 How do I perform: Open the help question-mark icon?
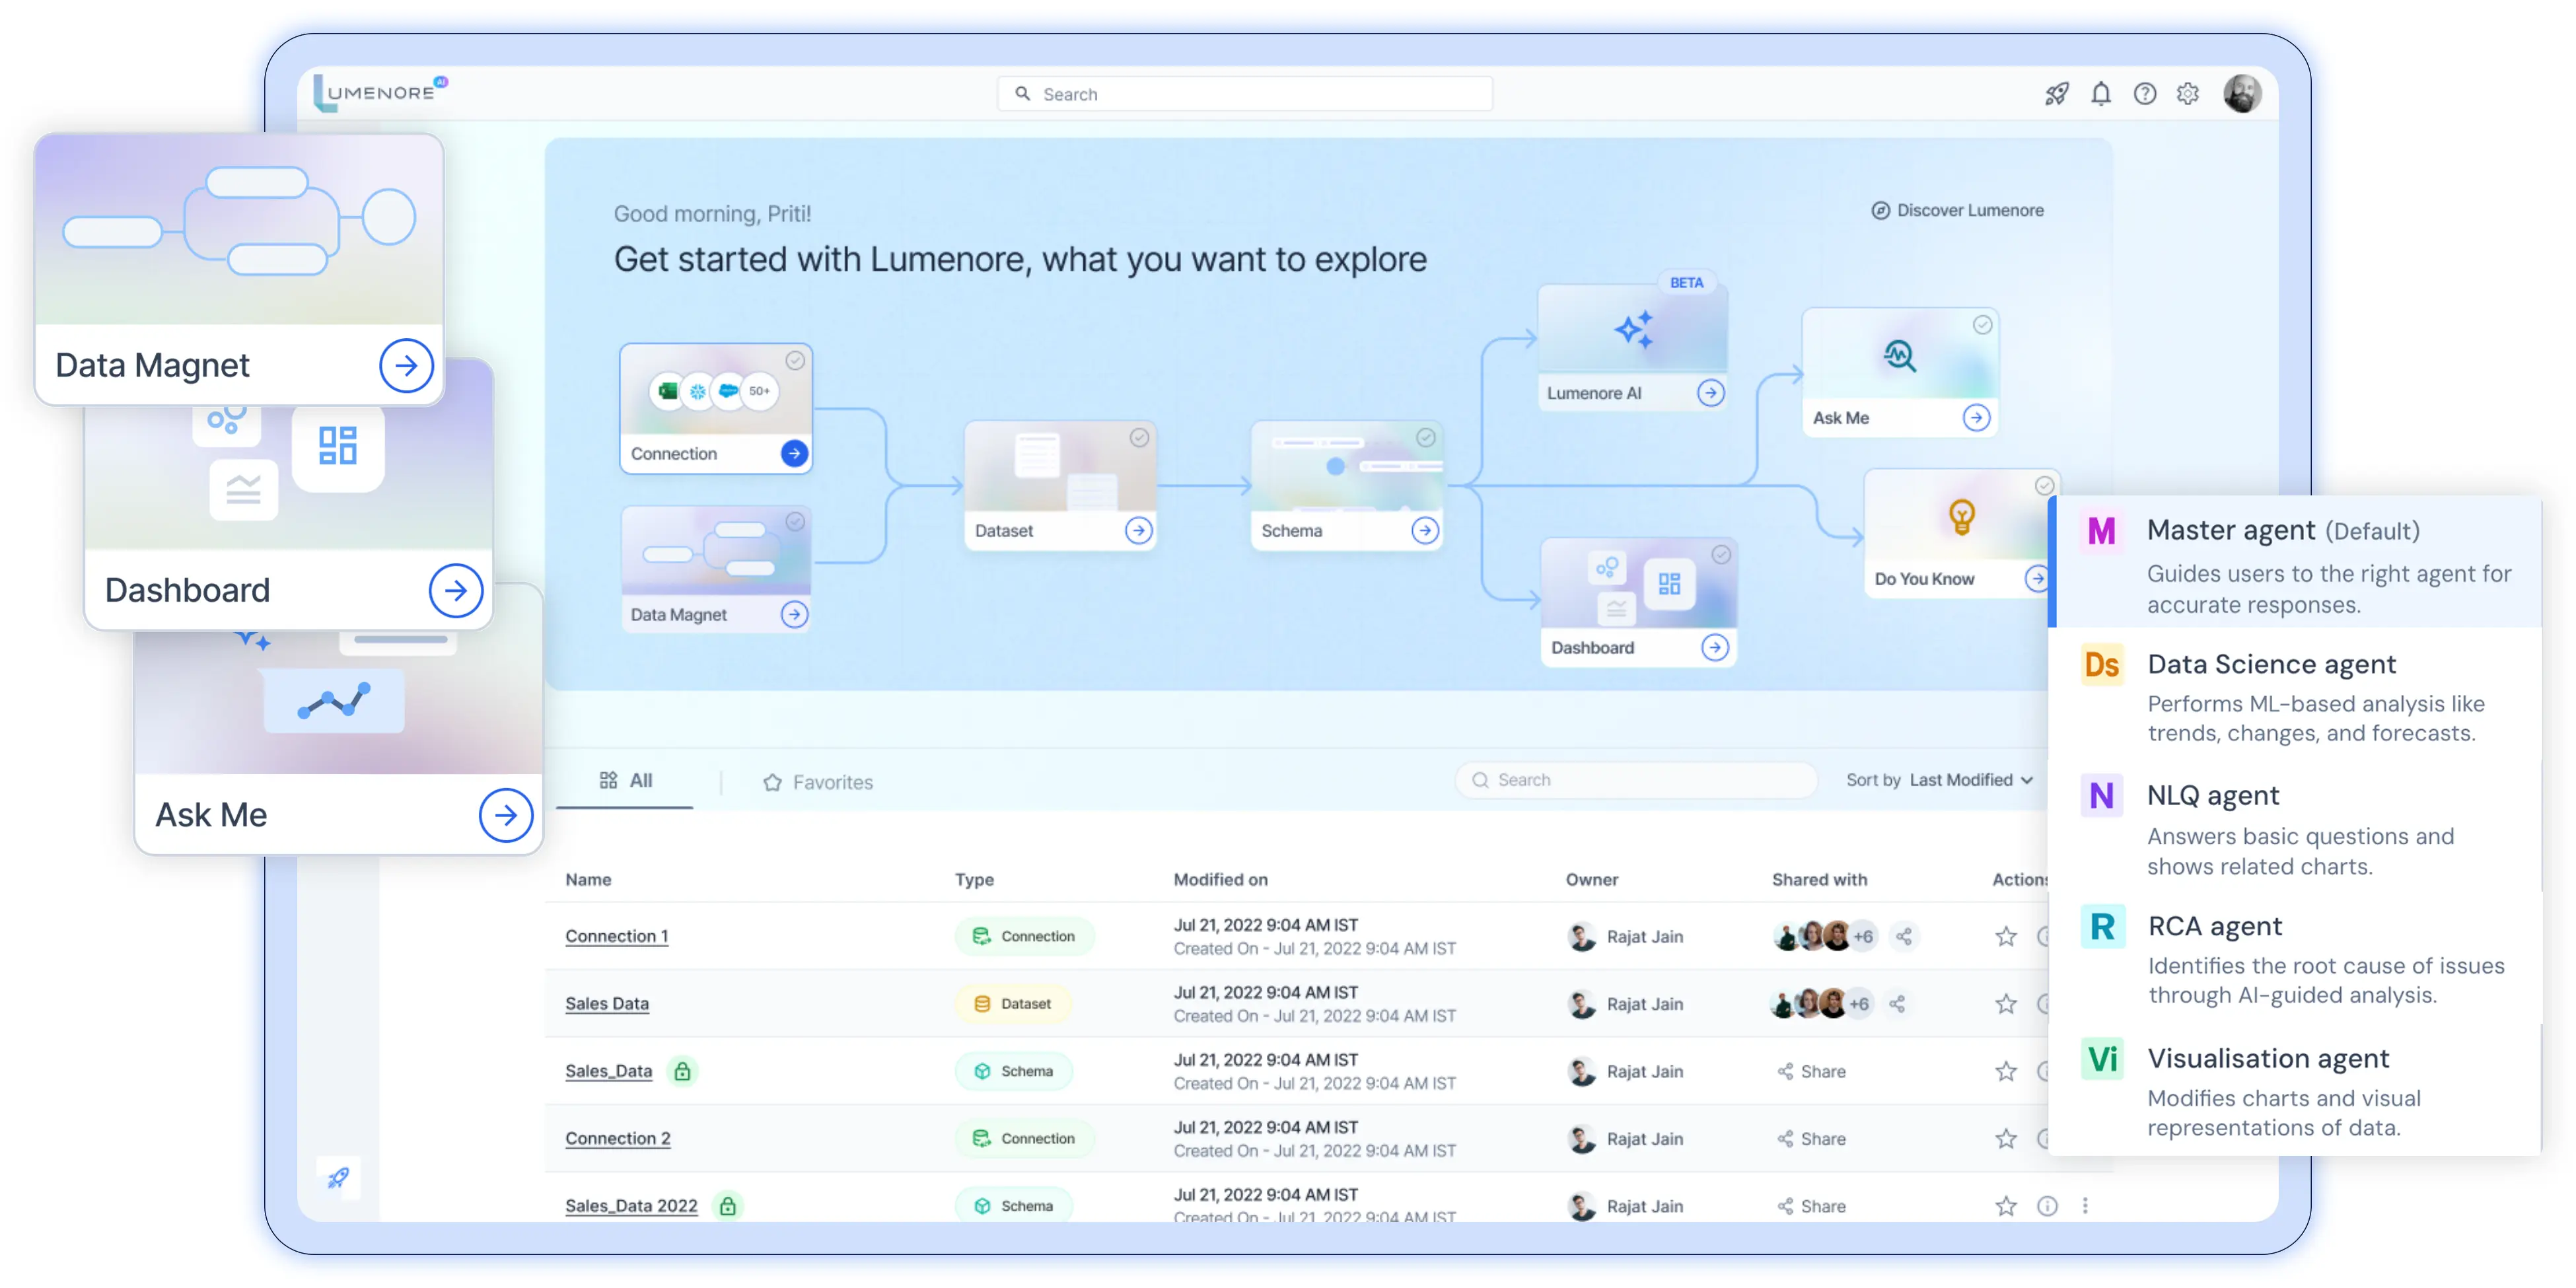pyautogui.click(x=2145, y=93)
